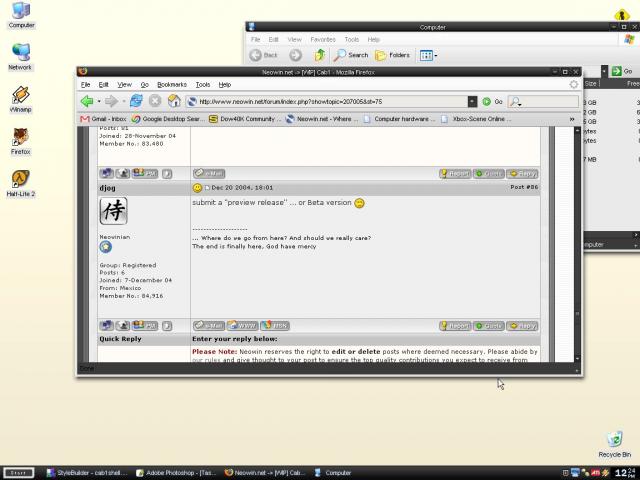
Task: Click Report on djog's post #86
Action: pos(455,326)
